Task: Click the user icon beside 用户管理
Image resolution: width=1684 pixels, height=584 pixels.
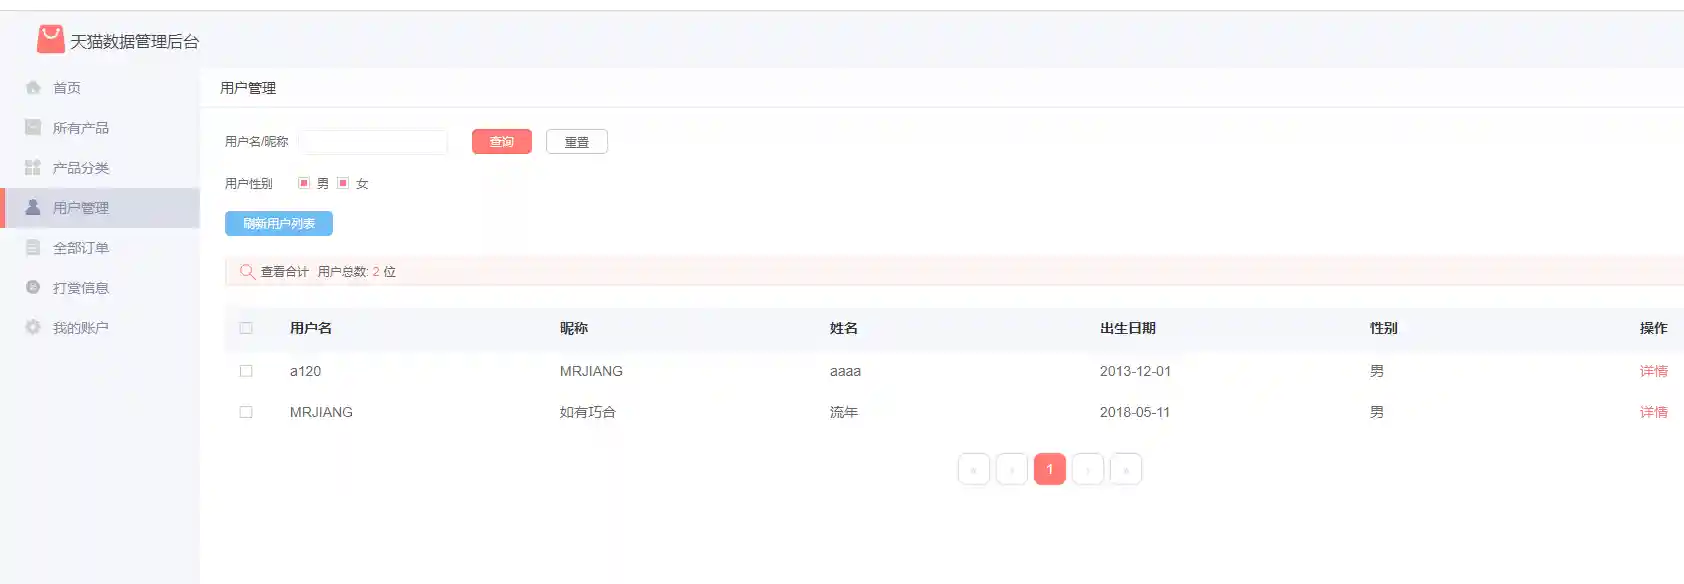Action: (x=33, y=207)
